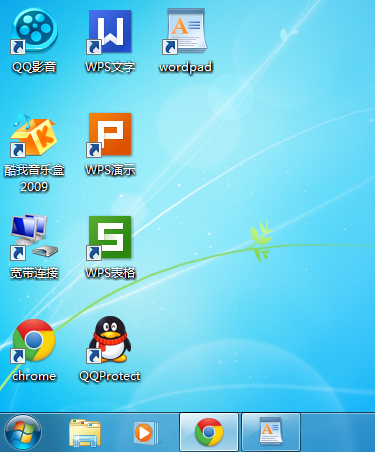The width and height of the screenshot is (375, 452).
Task: Click the QQProtect label text
Action: [110, 376]
